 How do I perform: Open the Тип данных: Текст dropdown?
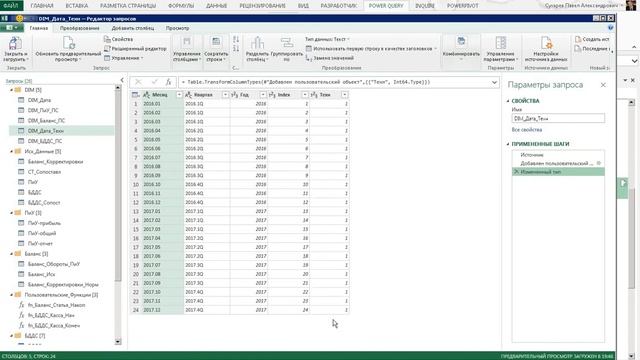327,39
